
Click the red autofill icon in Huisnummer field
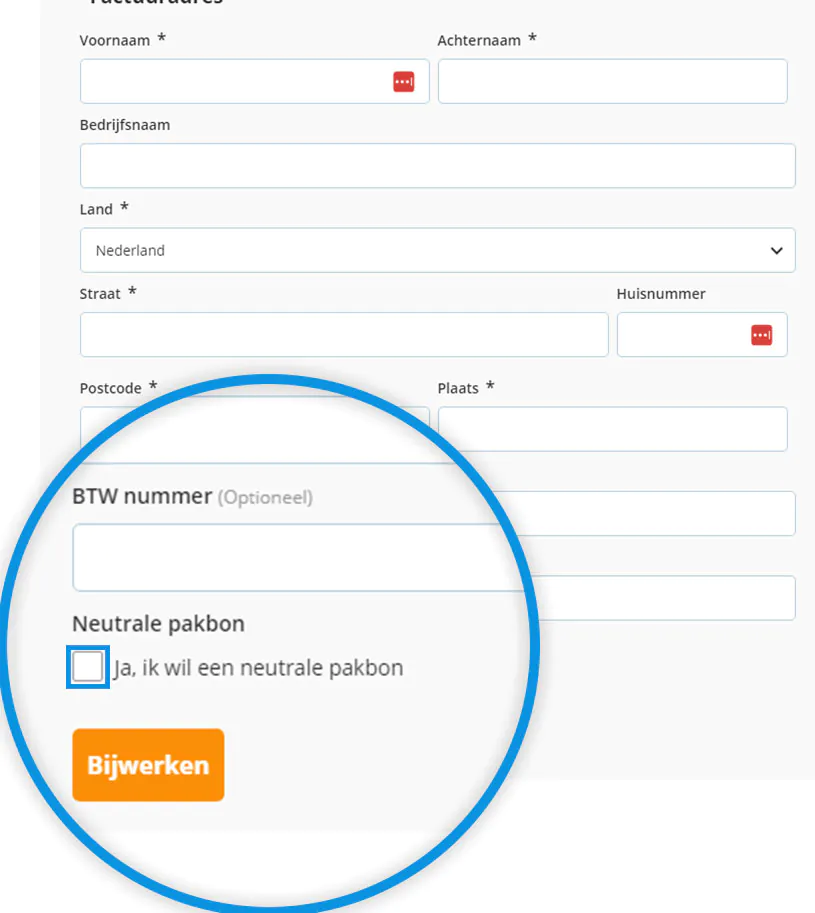tap(761, 335)
